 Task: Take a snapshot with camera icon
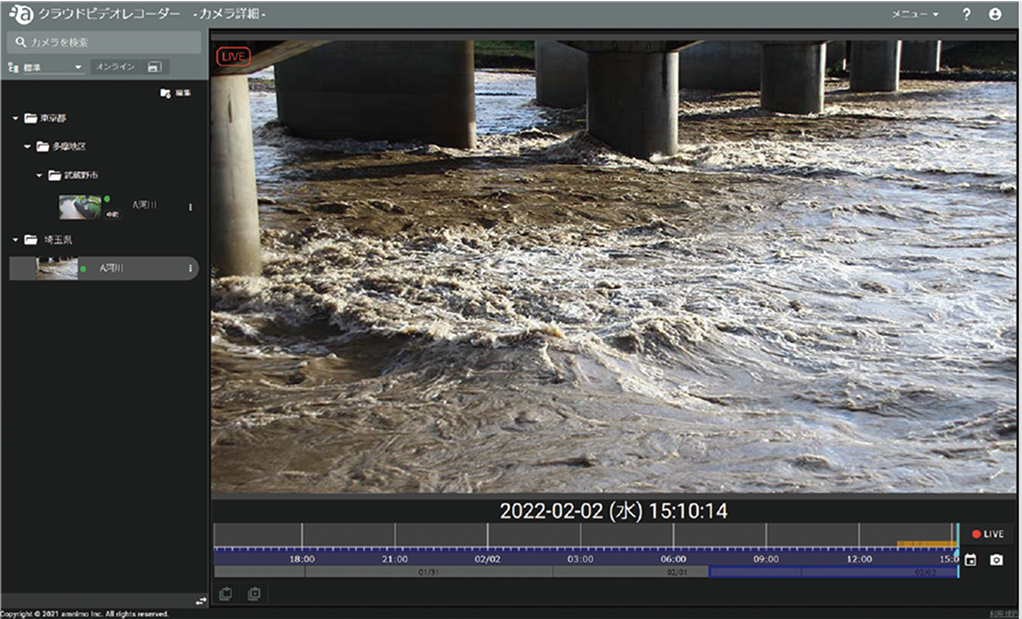(997, 560)
